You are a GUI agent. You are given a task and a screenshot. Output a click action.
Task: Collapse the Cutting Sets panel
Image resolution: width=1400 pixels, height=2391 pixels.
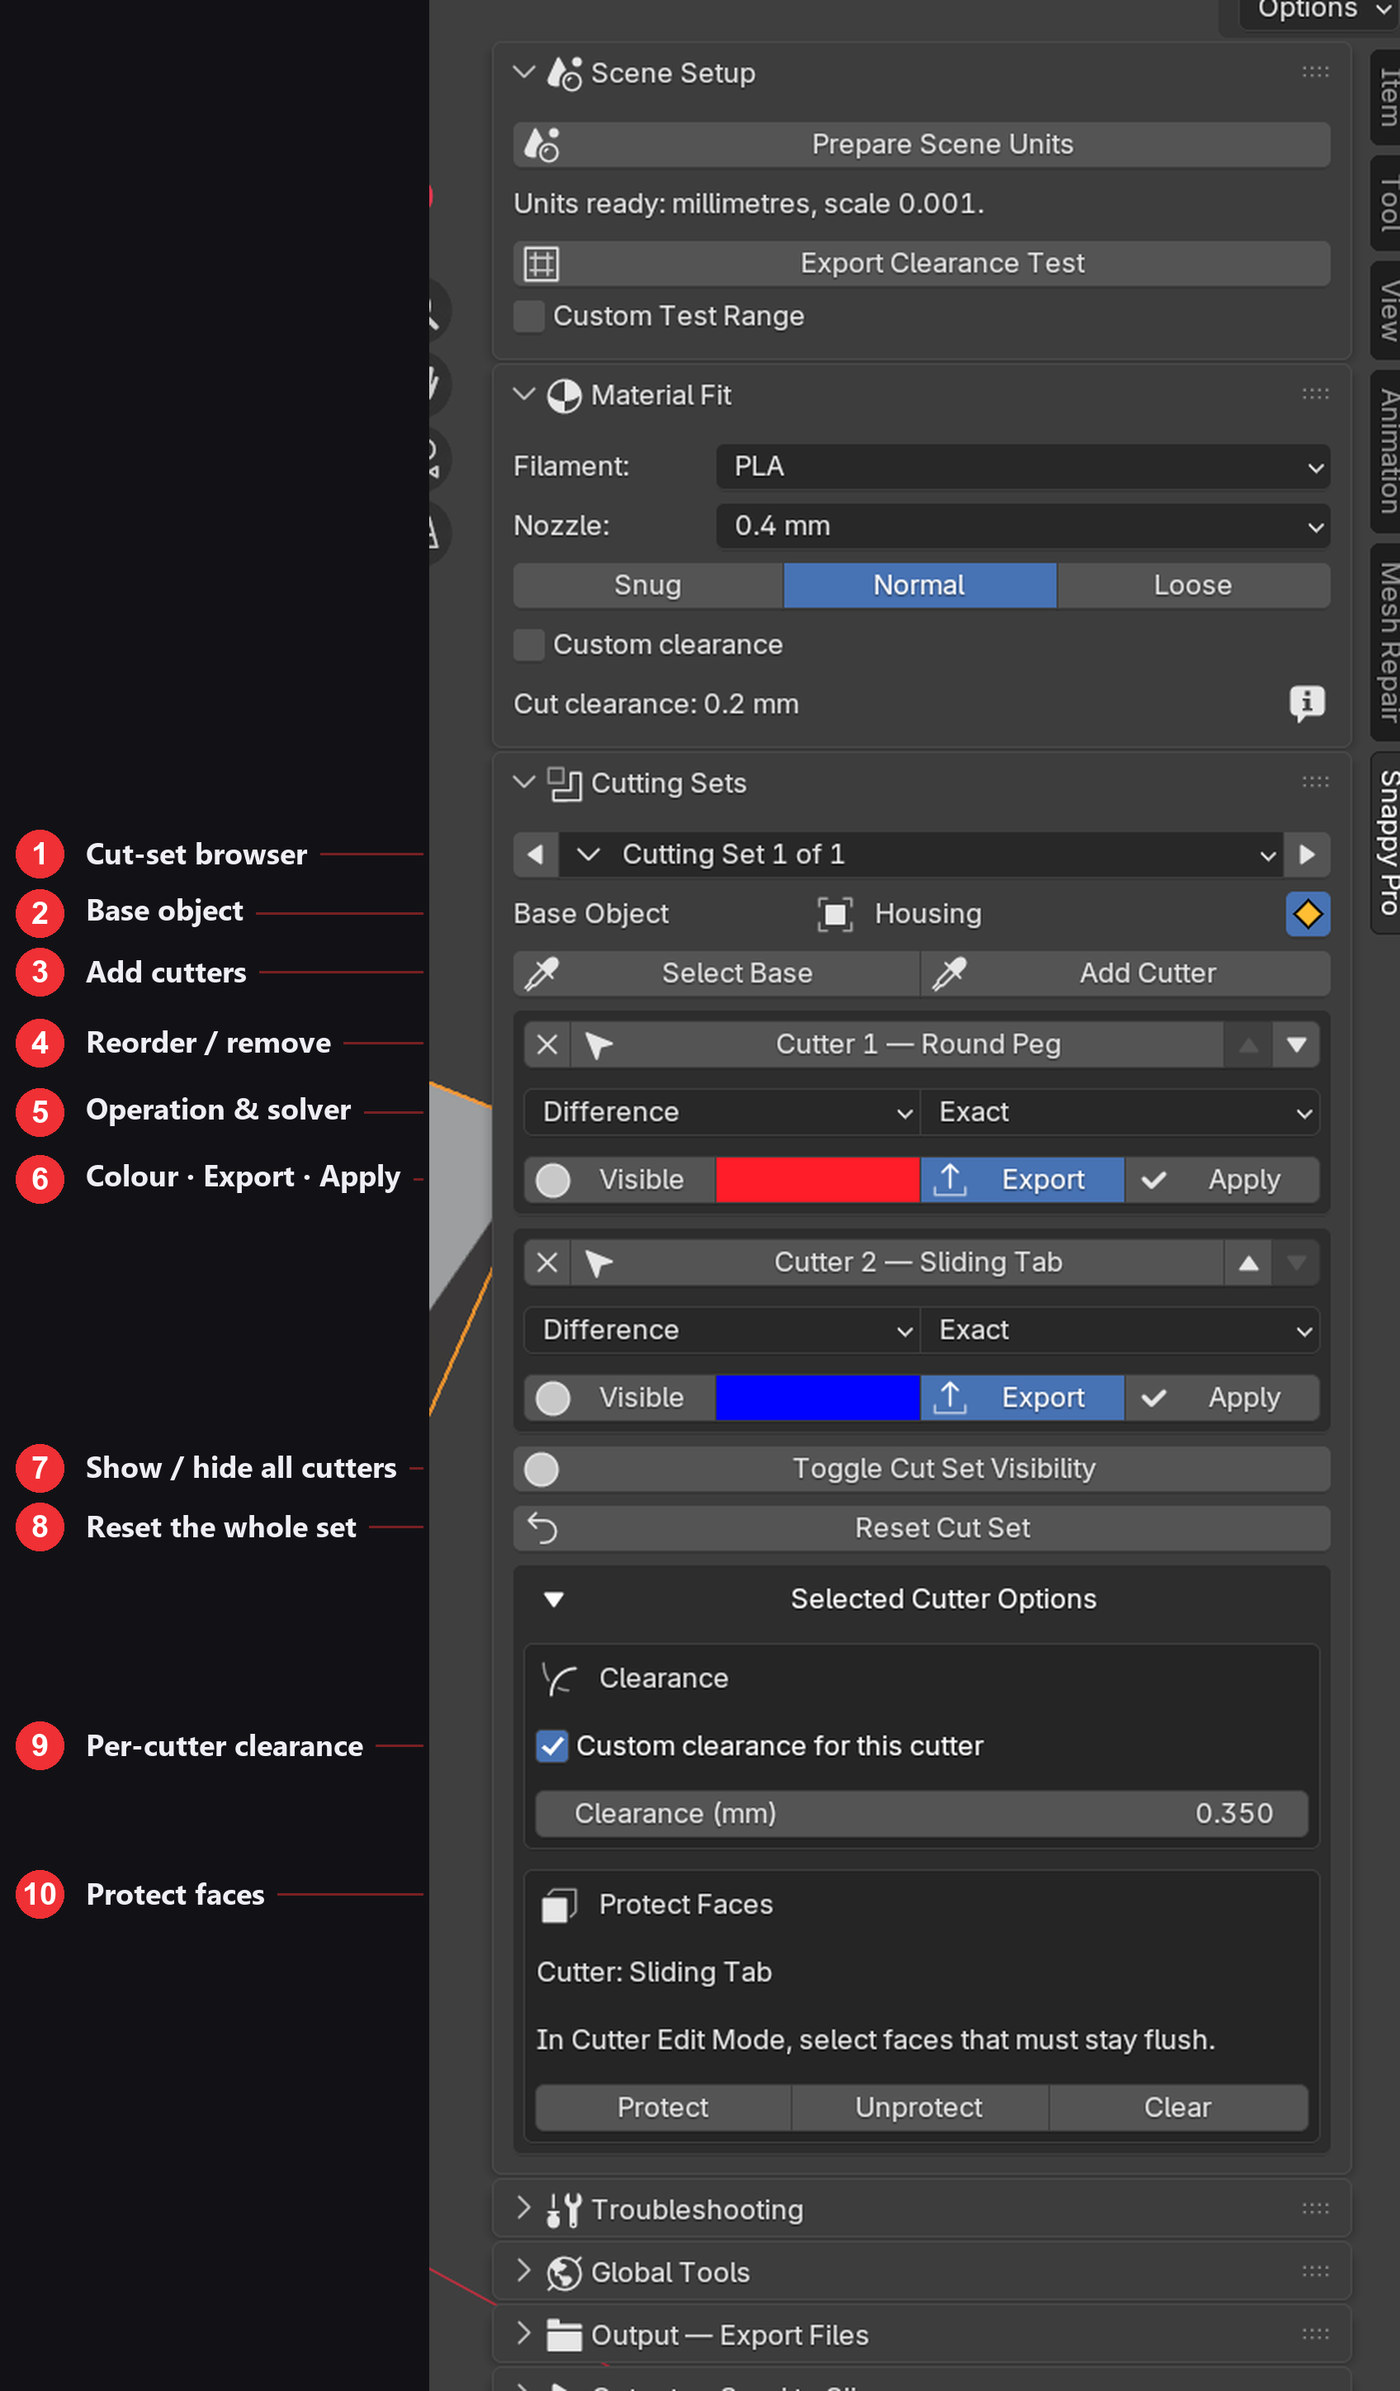pyautogui.click(x=524, y=783)
